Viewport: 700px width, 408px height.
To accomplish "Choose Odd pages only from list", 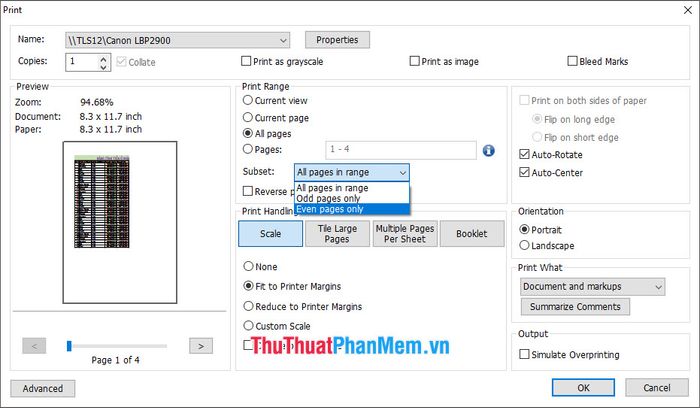I will click(352, 198).
